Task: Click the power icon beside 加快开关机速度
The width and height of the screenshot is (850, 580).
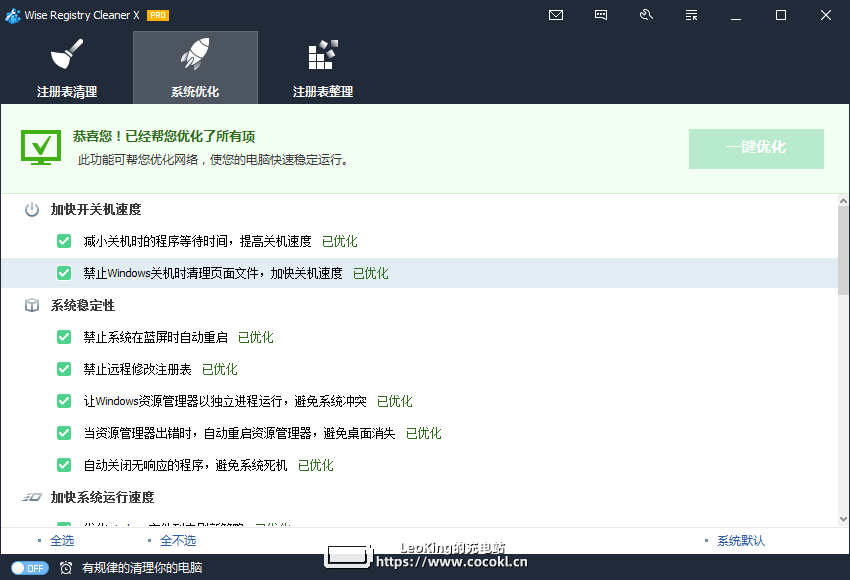Action: click(32, 209)
